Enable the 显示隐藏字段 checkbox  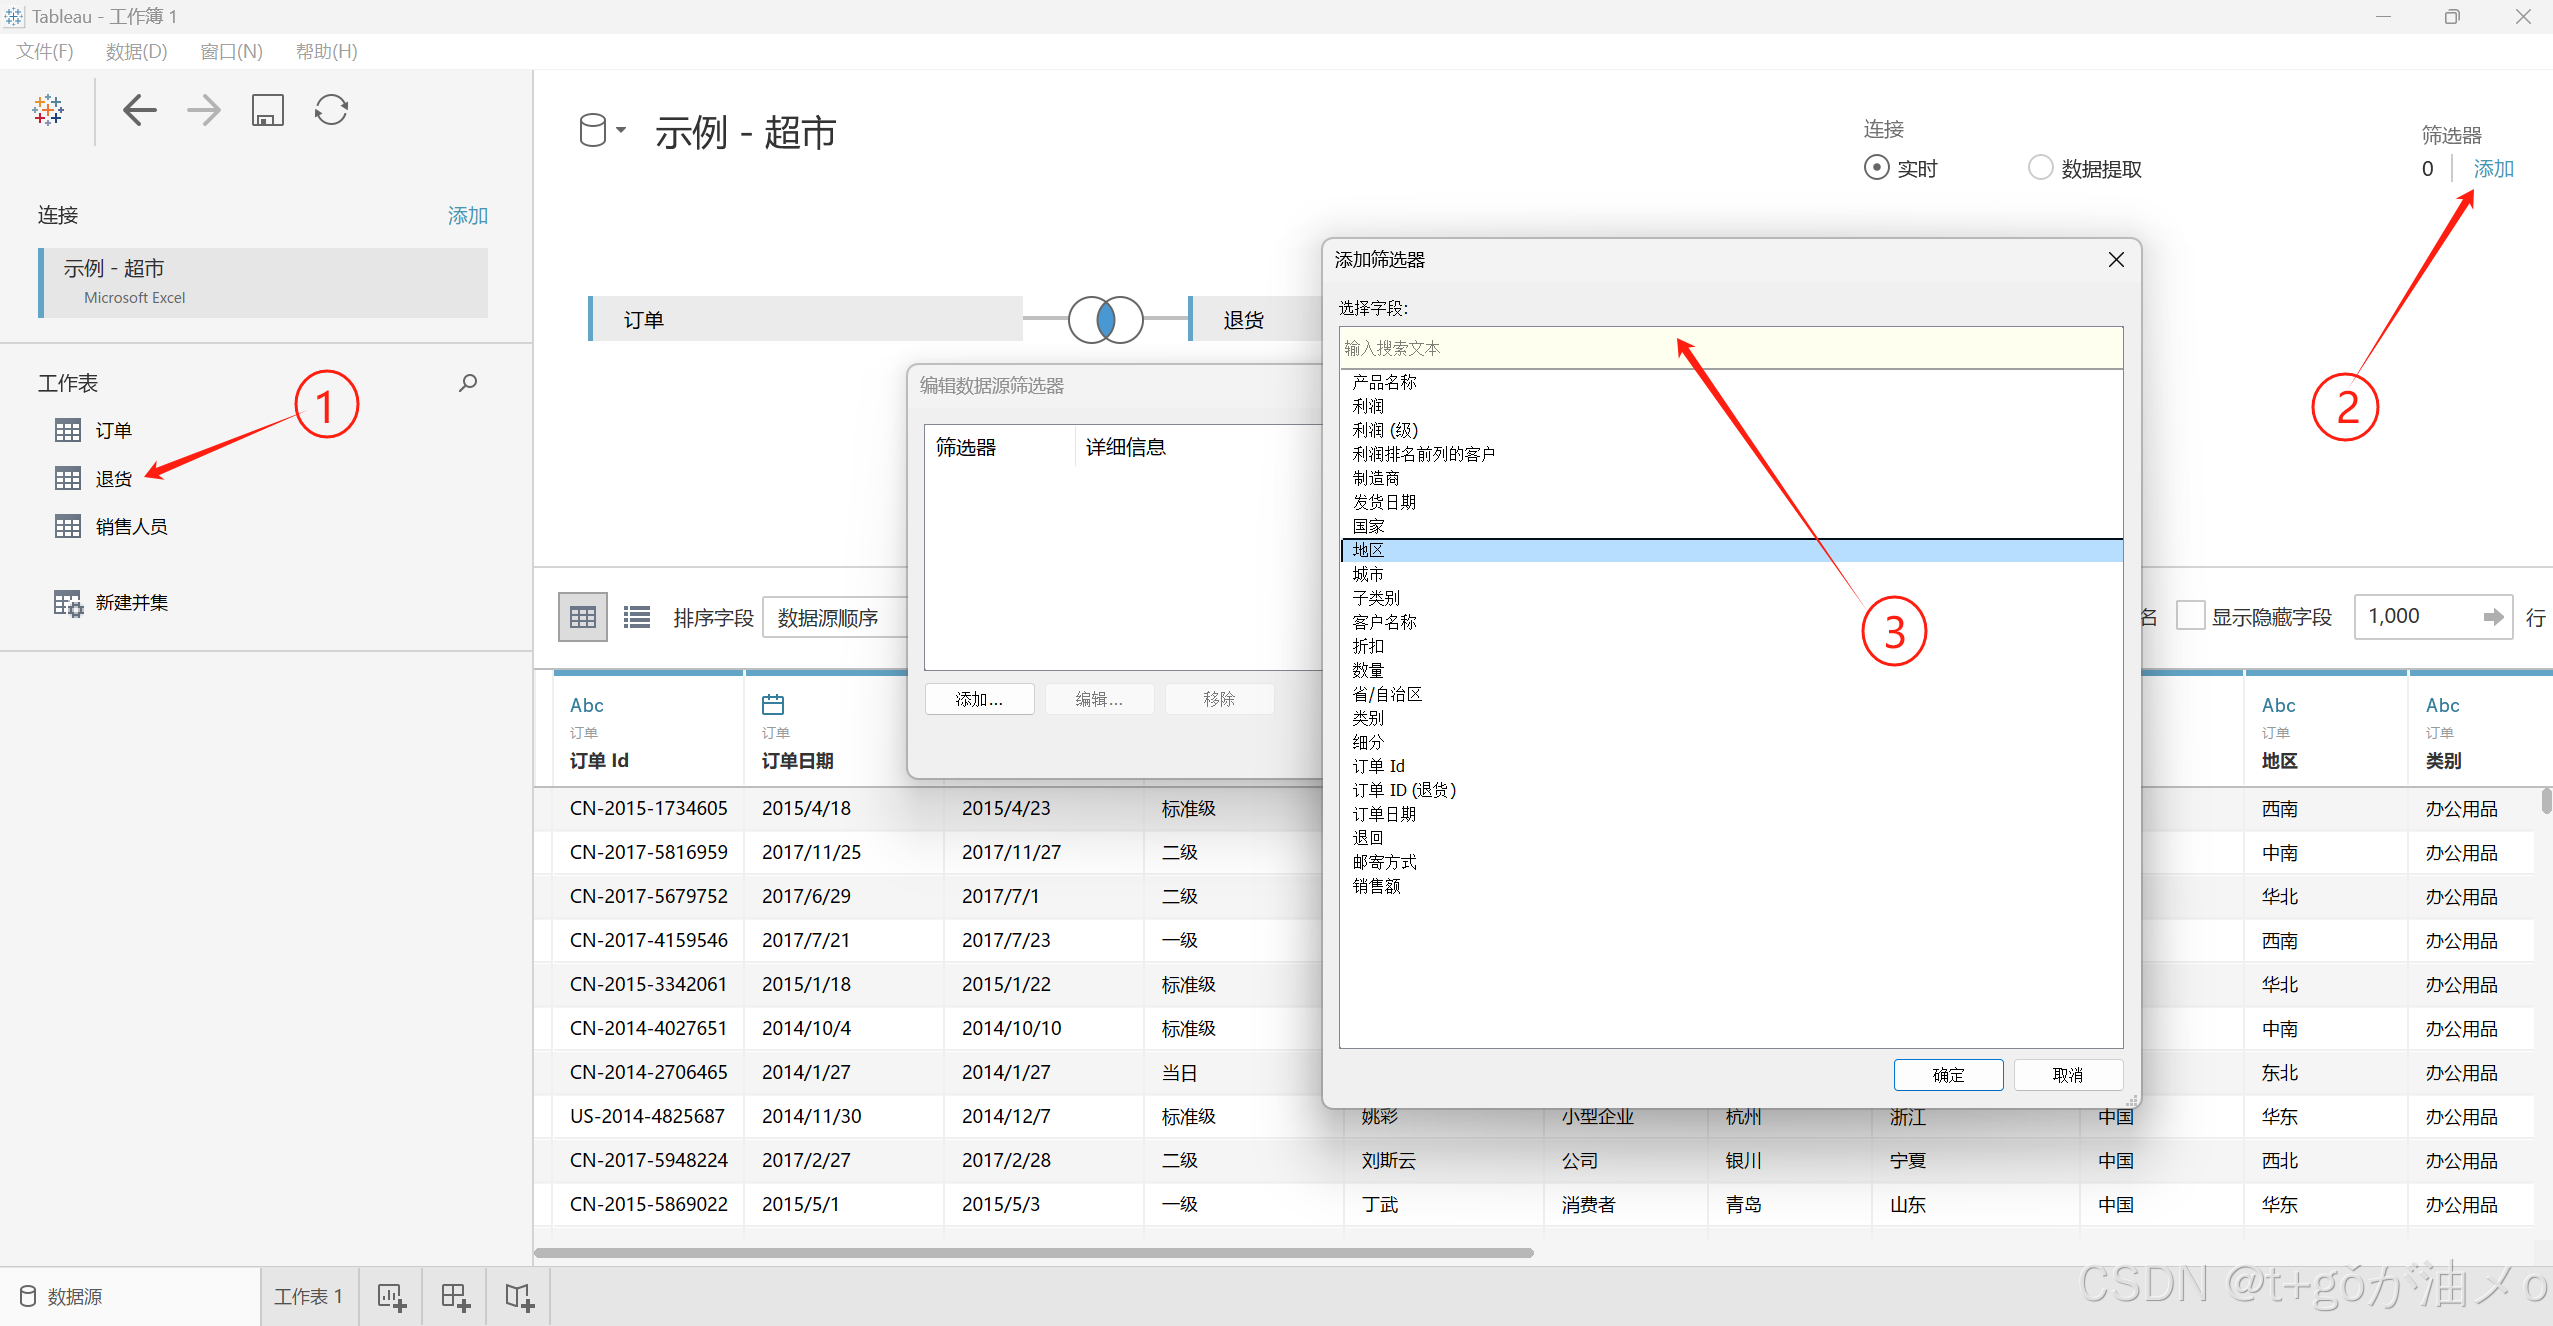(2190, 616)
